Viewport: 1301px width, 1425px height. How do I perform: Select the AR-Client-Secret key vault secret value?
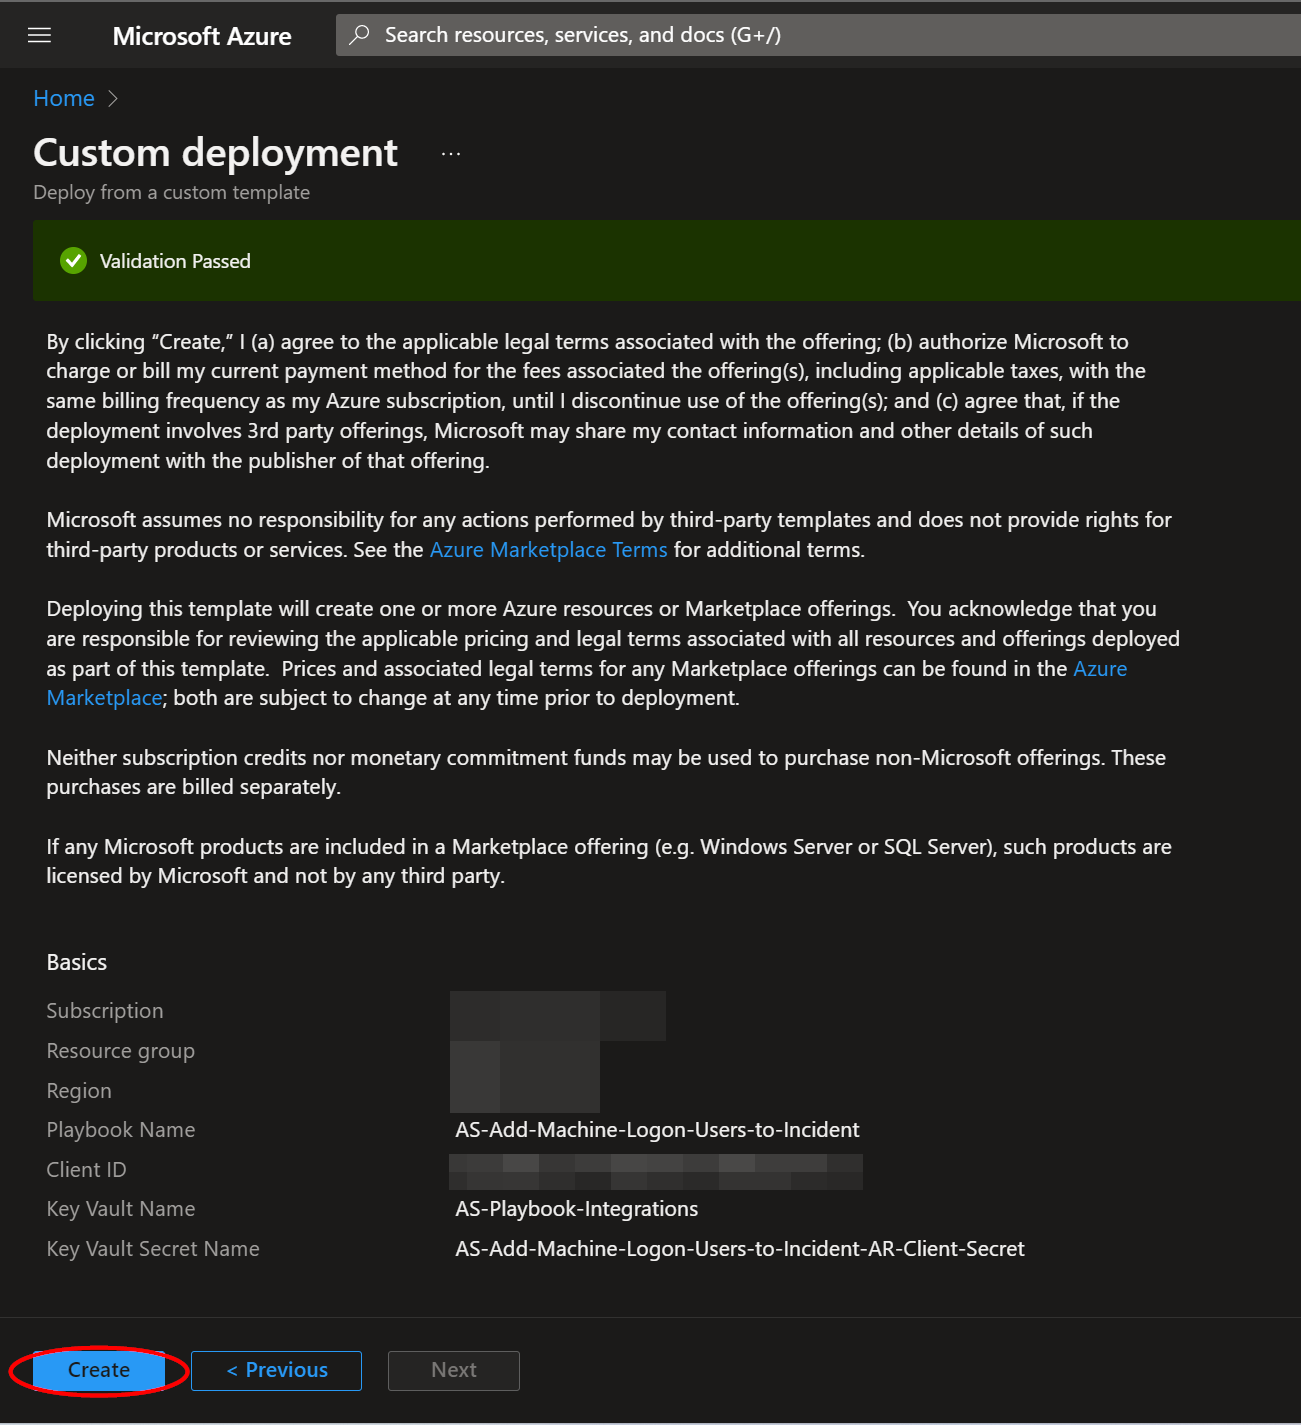click(740, 1249)
